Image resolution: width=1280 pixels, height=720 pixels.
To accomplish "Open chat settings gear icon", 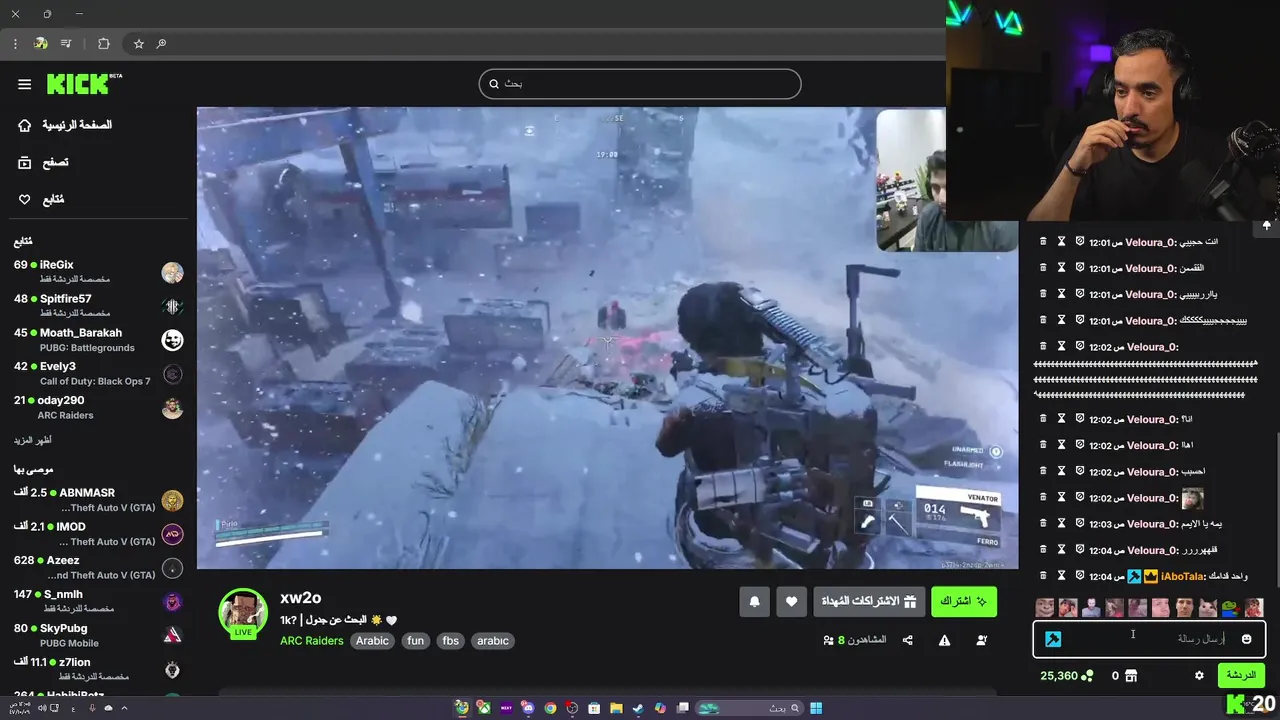I will click(1199, 676).
